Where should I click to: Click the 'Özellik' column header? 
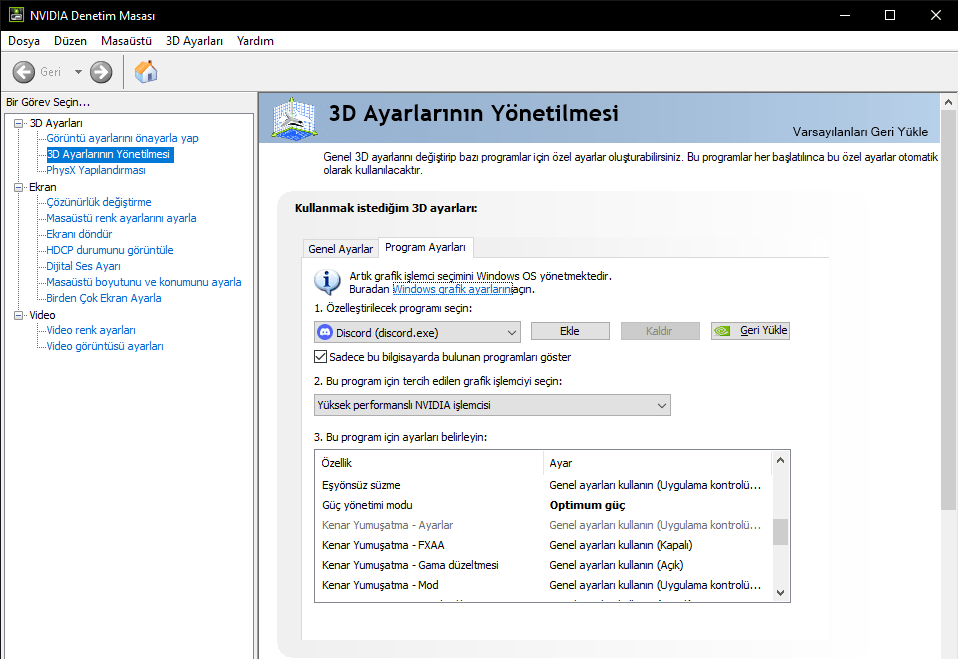[429, 463]
